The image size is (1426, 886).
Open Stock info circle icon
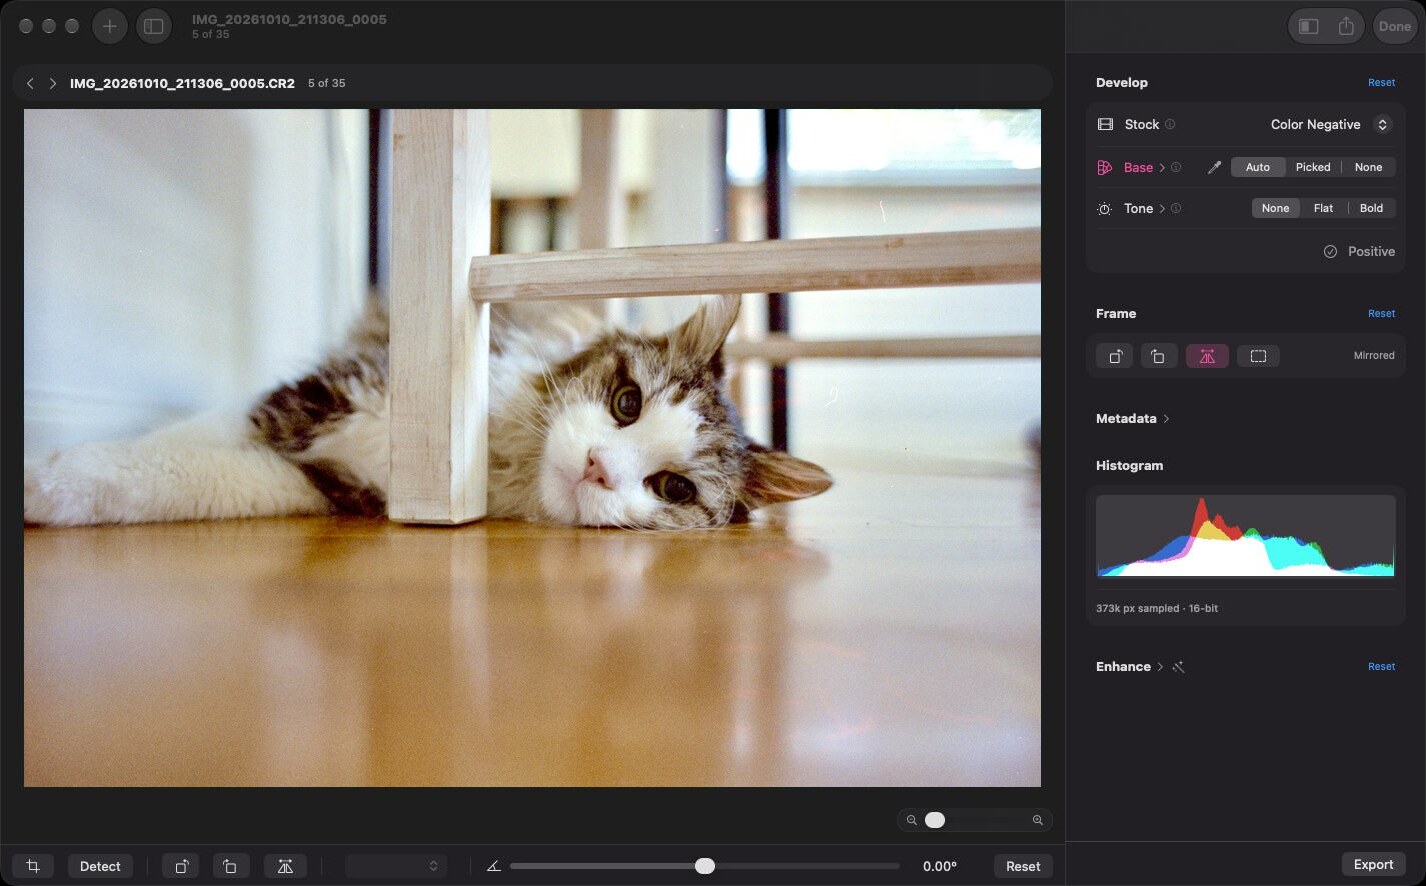point(1170,124)
